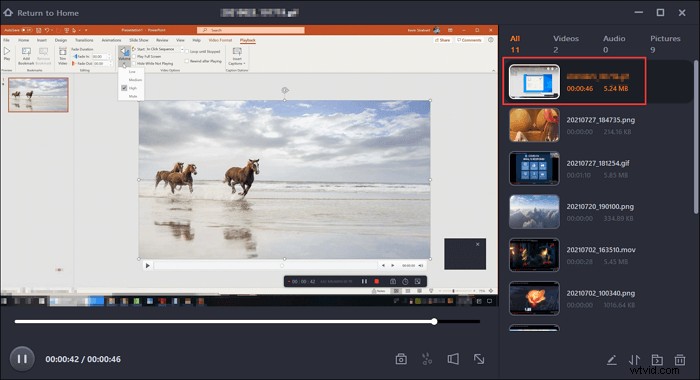Collapse the PowerPoint ribbon with the chevron

point(493,71)
